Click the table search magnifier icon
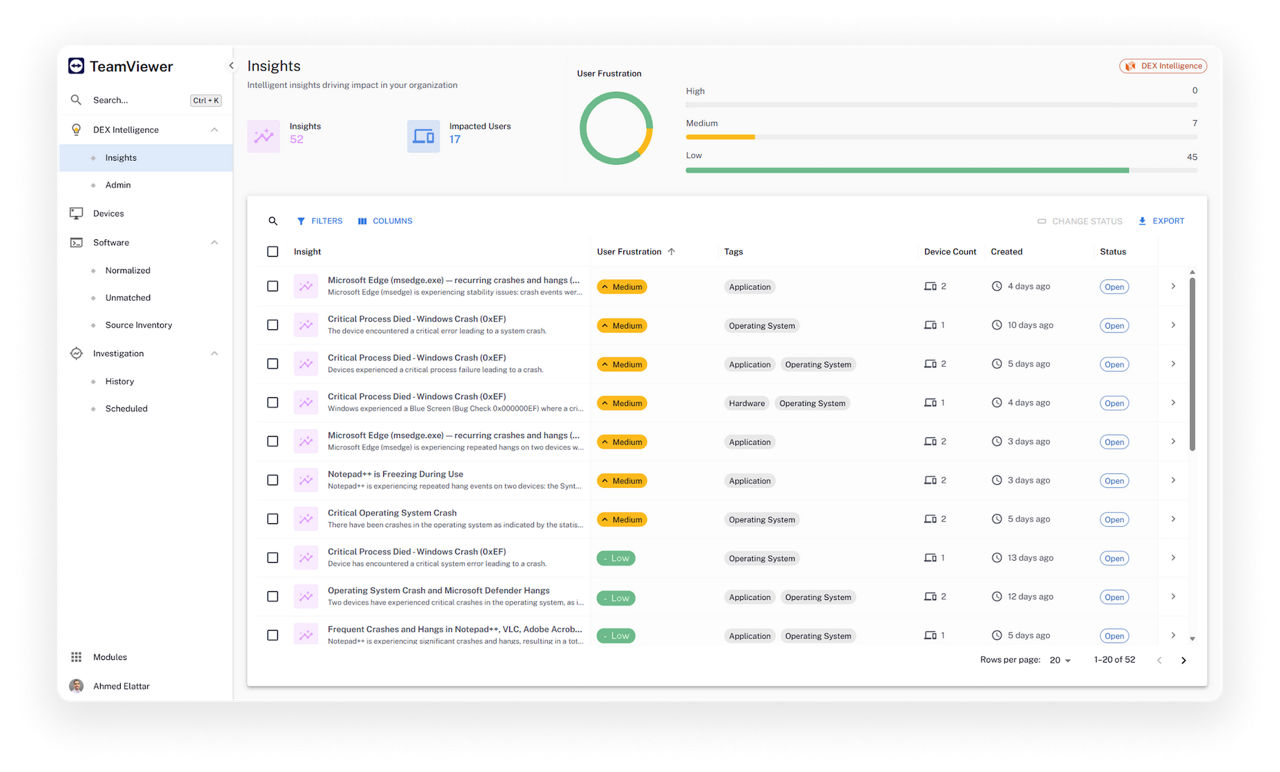The width and height of the screenshot is (1280, 772). pos(273,221)
